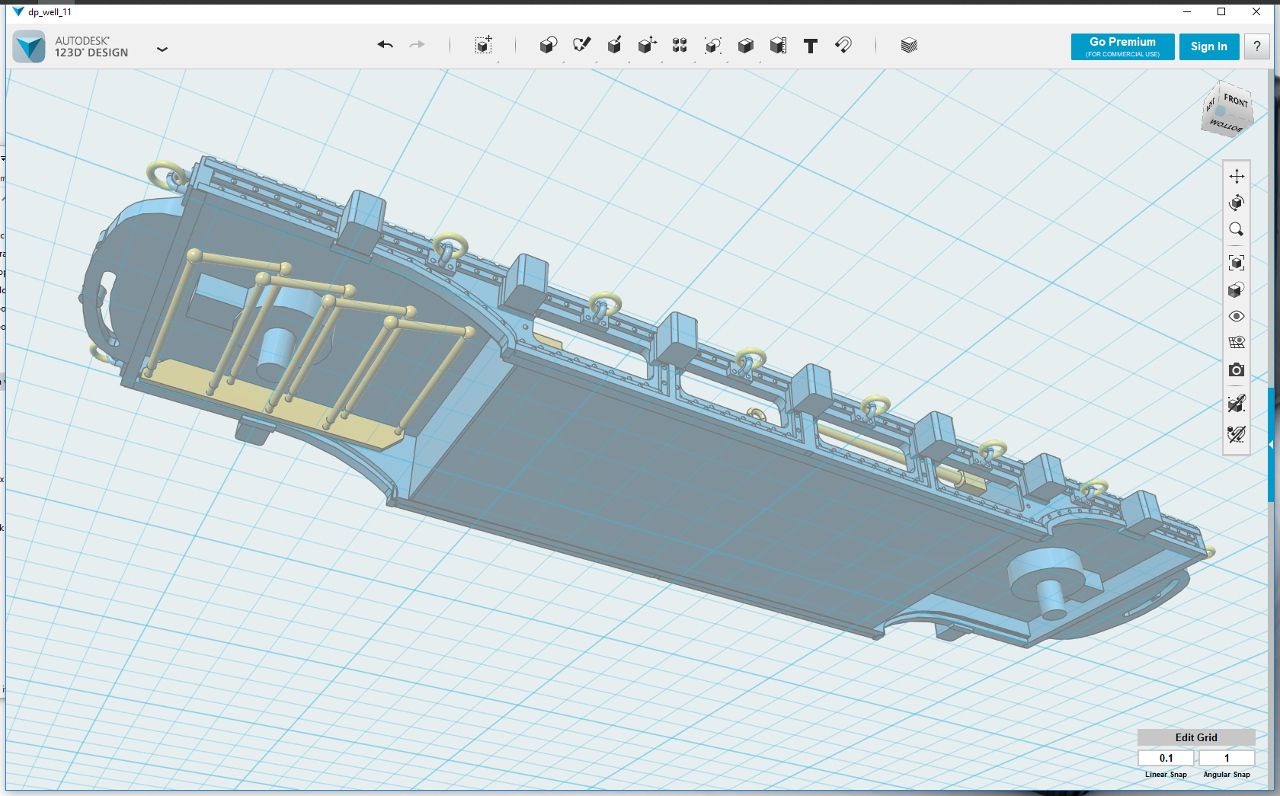The height and width of the screenshot is (796, 1280).
Task: Toggle solids visibility with the eye icon
Action: (1236, 316)
